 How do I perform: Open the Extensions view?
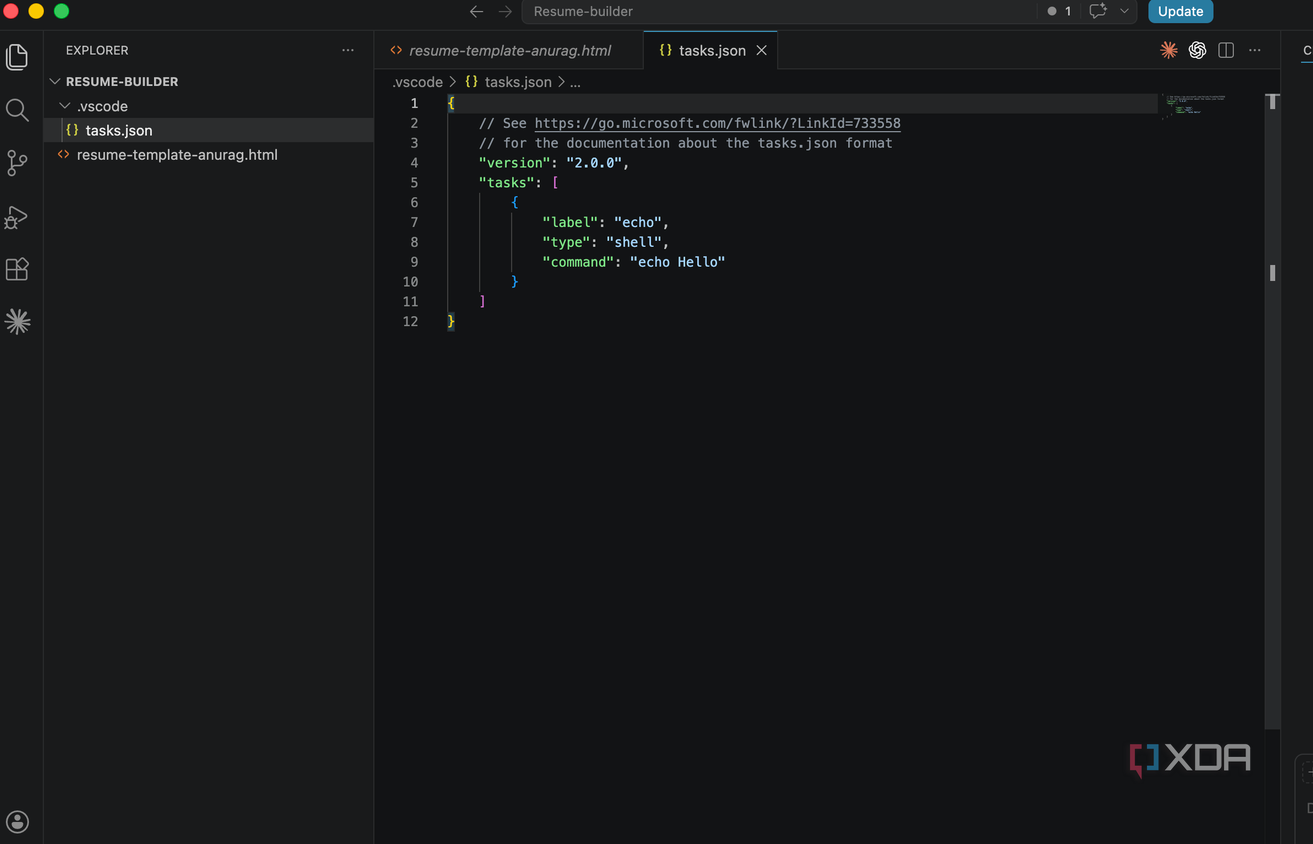click(x=17, y=269)
